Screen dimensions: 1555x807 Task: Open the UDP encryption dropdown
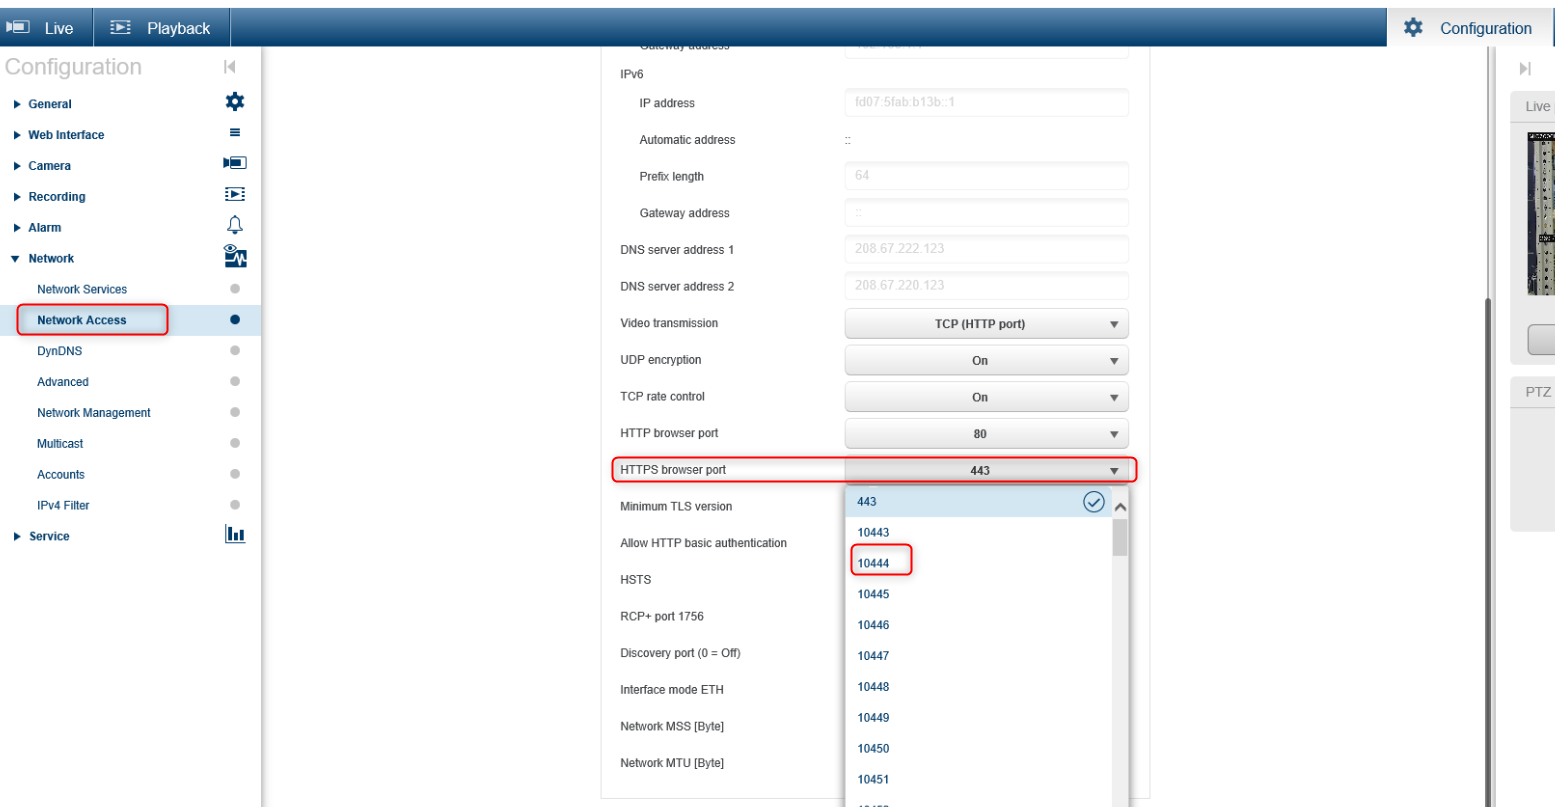coord(986,361)
